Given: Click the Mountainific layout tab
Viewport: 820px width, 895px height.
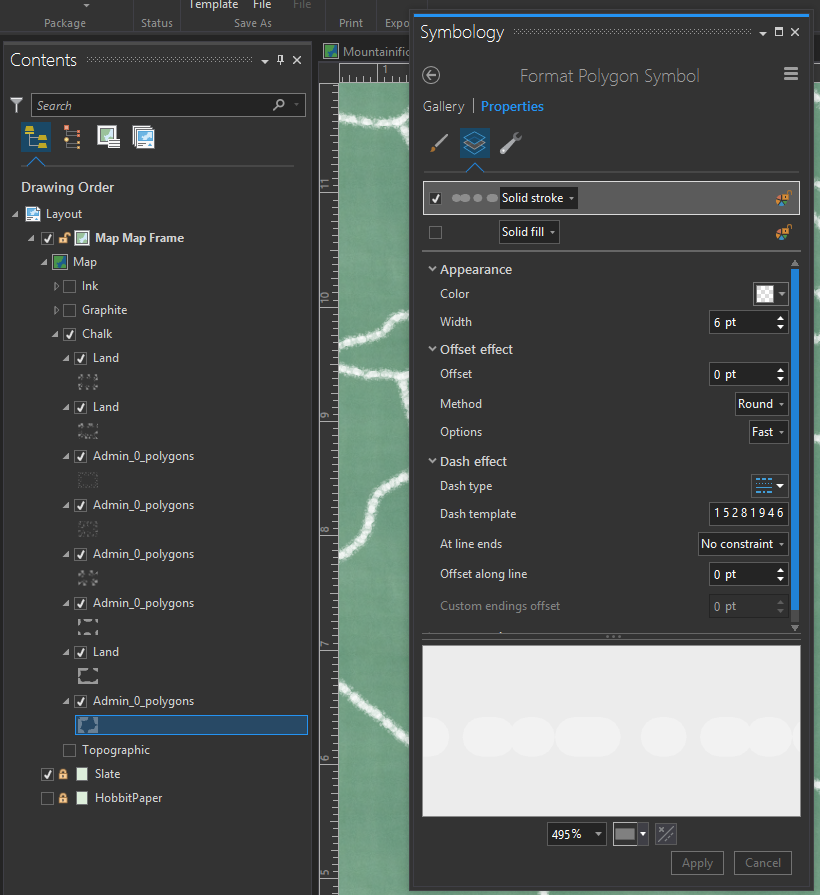Looking at the screenshot, I should click(367, 51).
